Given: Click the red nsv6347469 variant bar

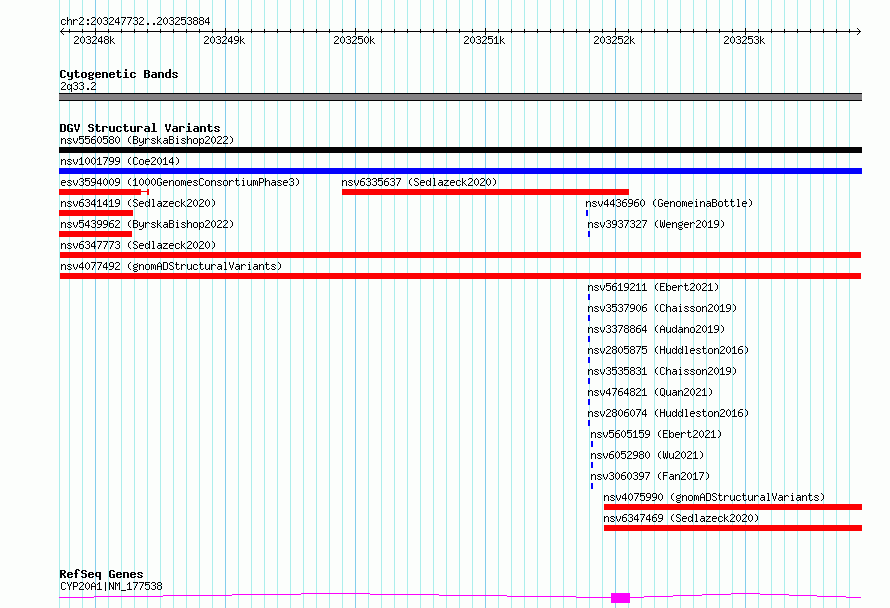Looking at the screenshot, I should pyautogui.click(x=733, y=528).
